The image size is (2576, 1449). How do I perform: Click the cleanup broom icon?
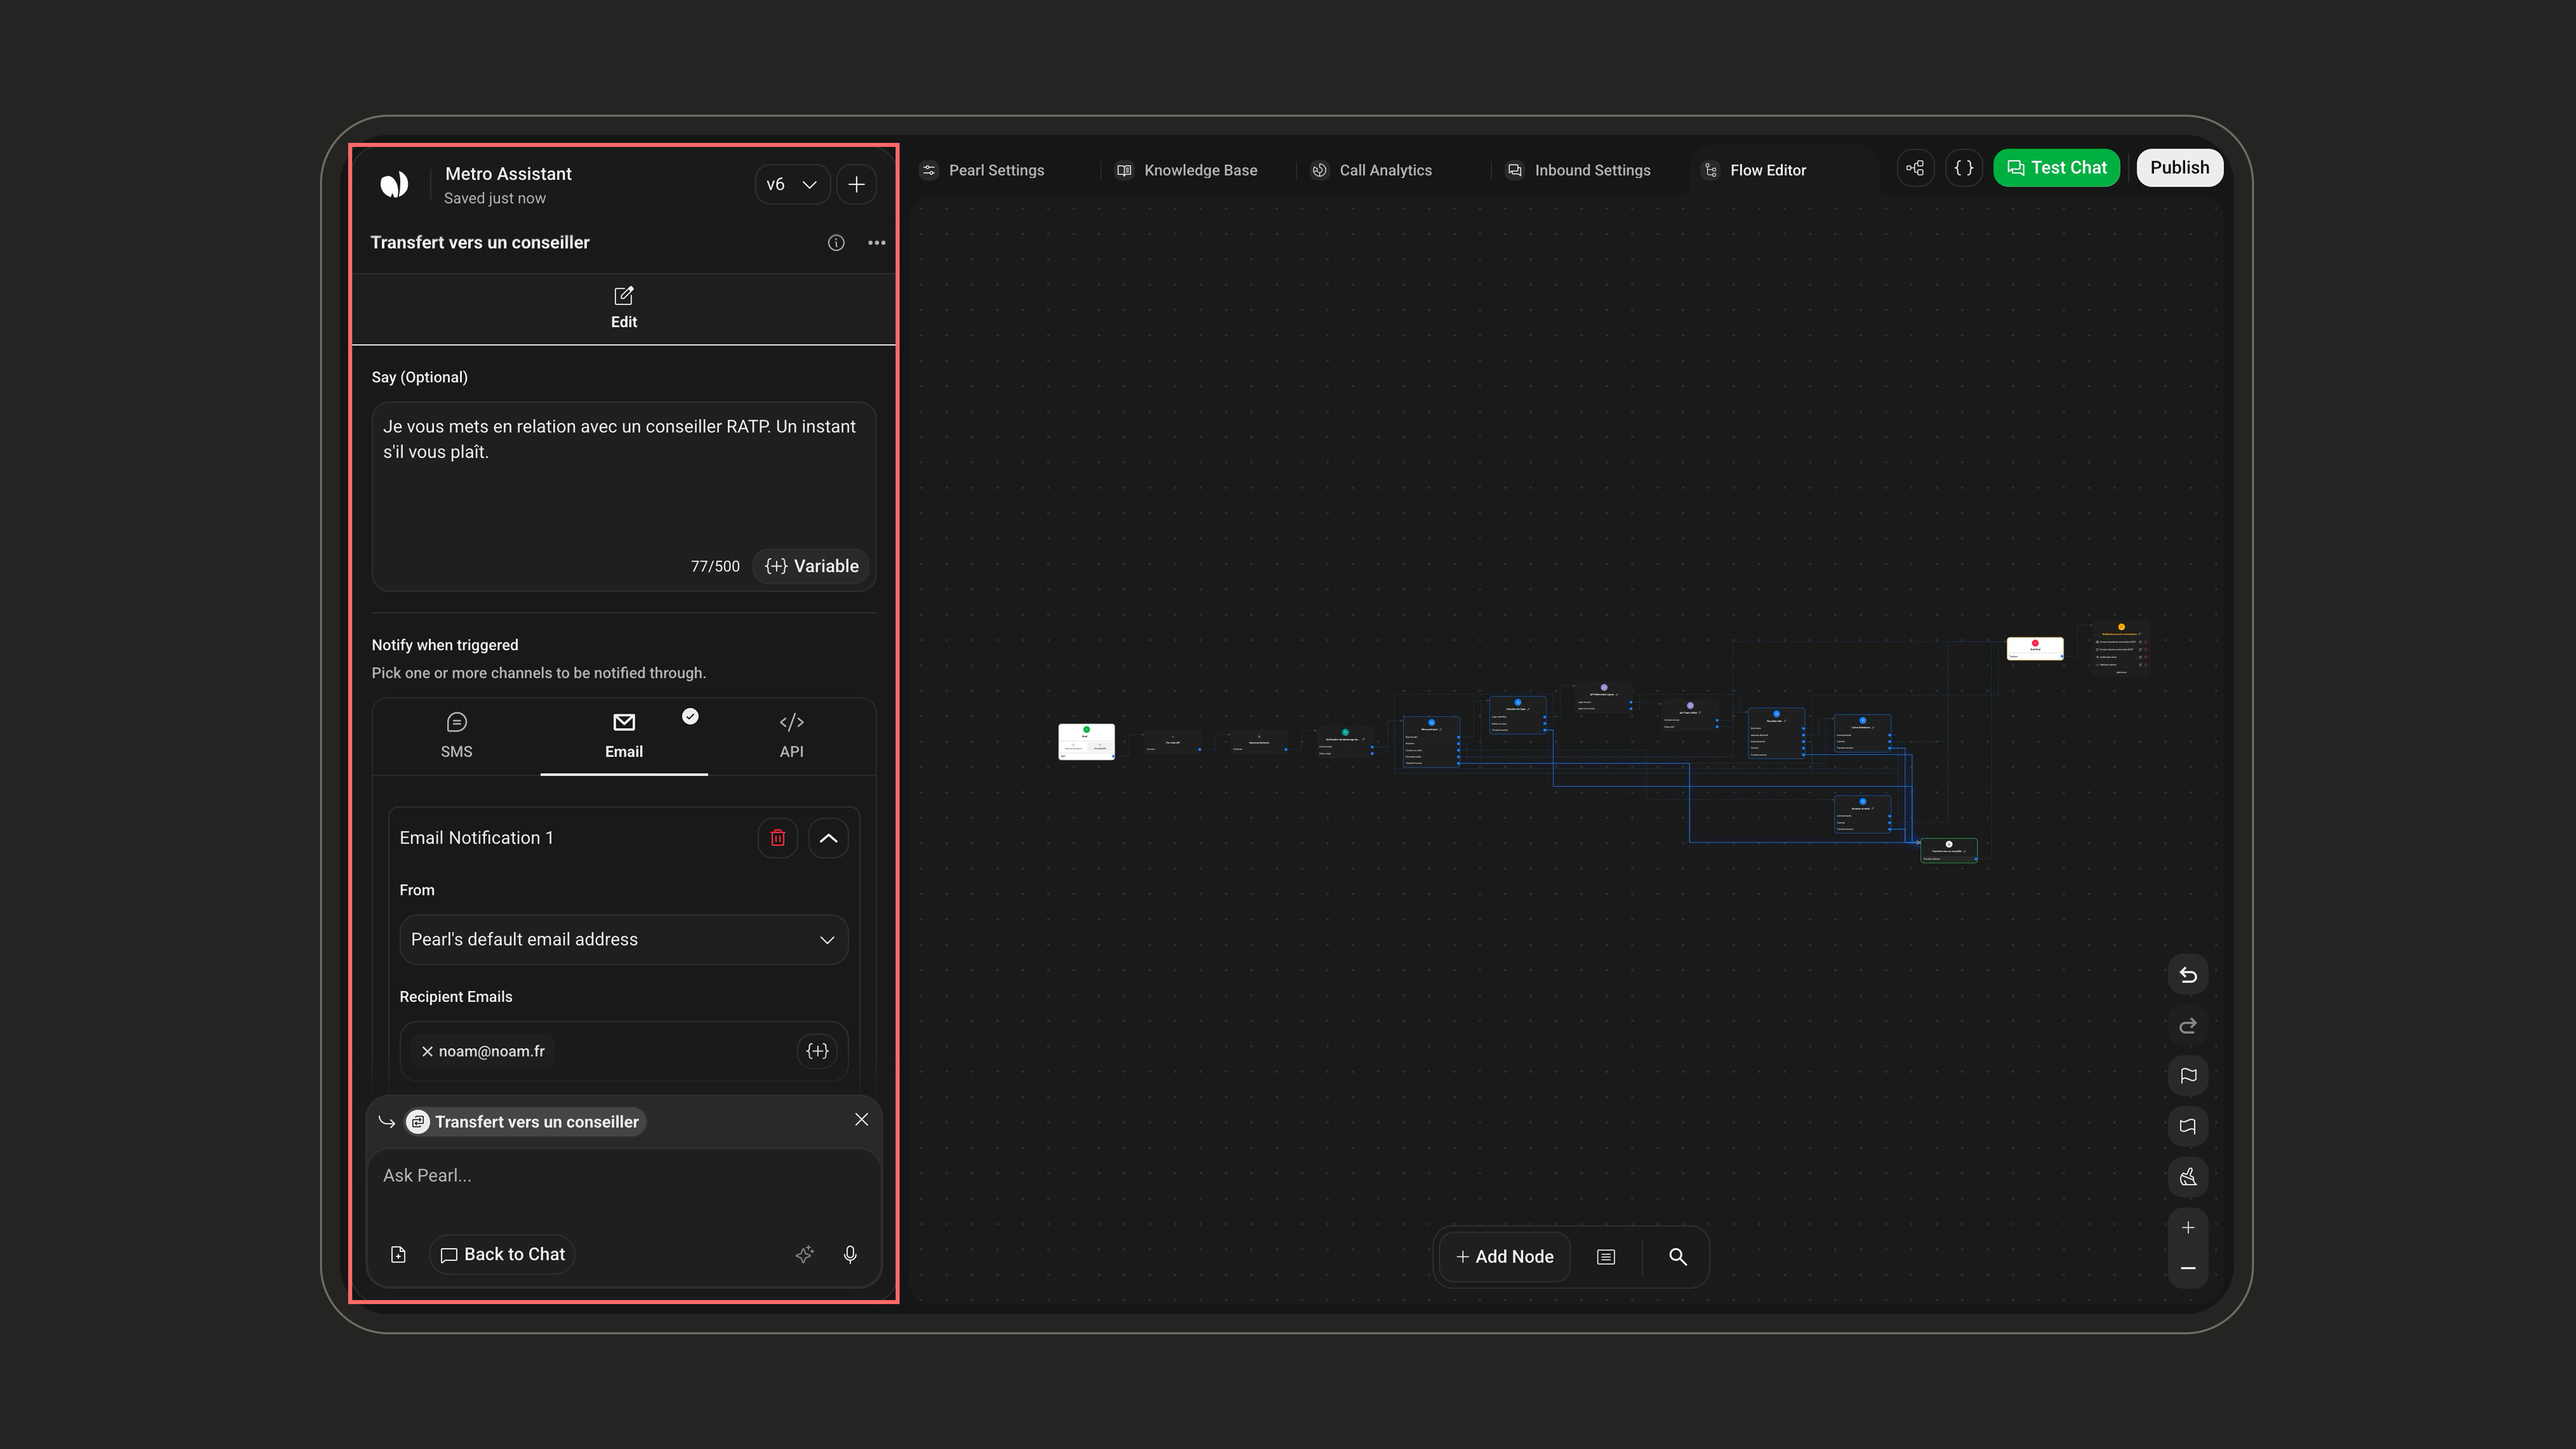pos(2188,1177)
